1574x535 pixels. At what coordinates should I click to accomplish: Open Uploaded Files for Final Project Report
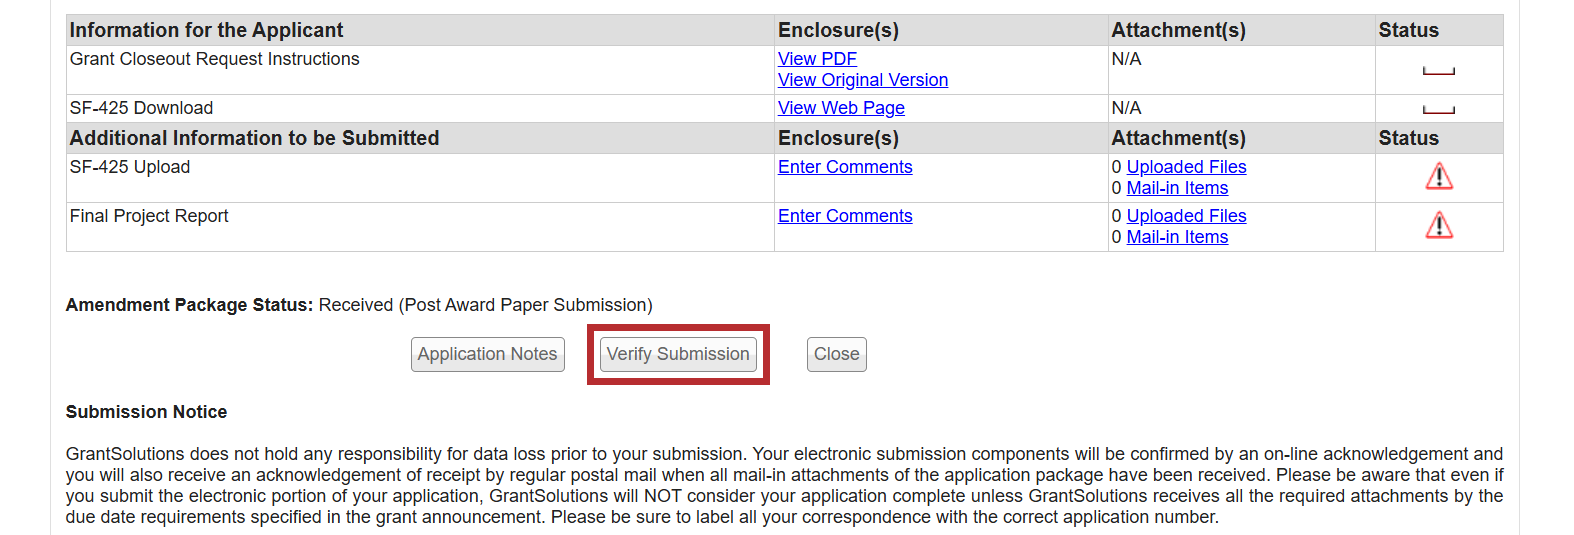[x=1186, y=216]
